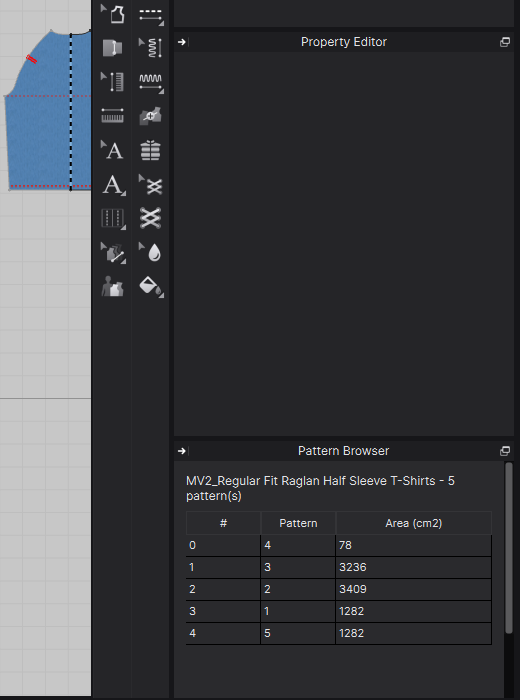Screen dimensions: 520x700
Task: Sort by the 'Pattern' column header
Action: click(x=298, y=523)
